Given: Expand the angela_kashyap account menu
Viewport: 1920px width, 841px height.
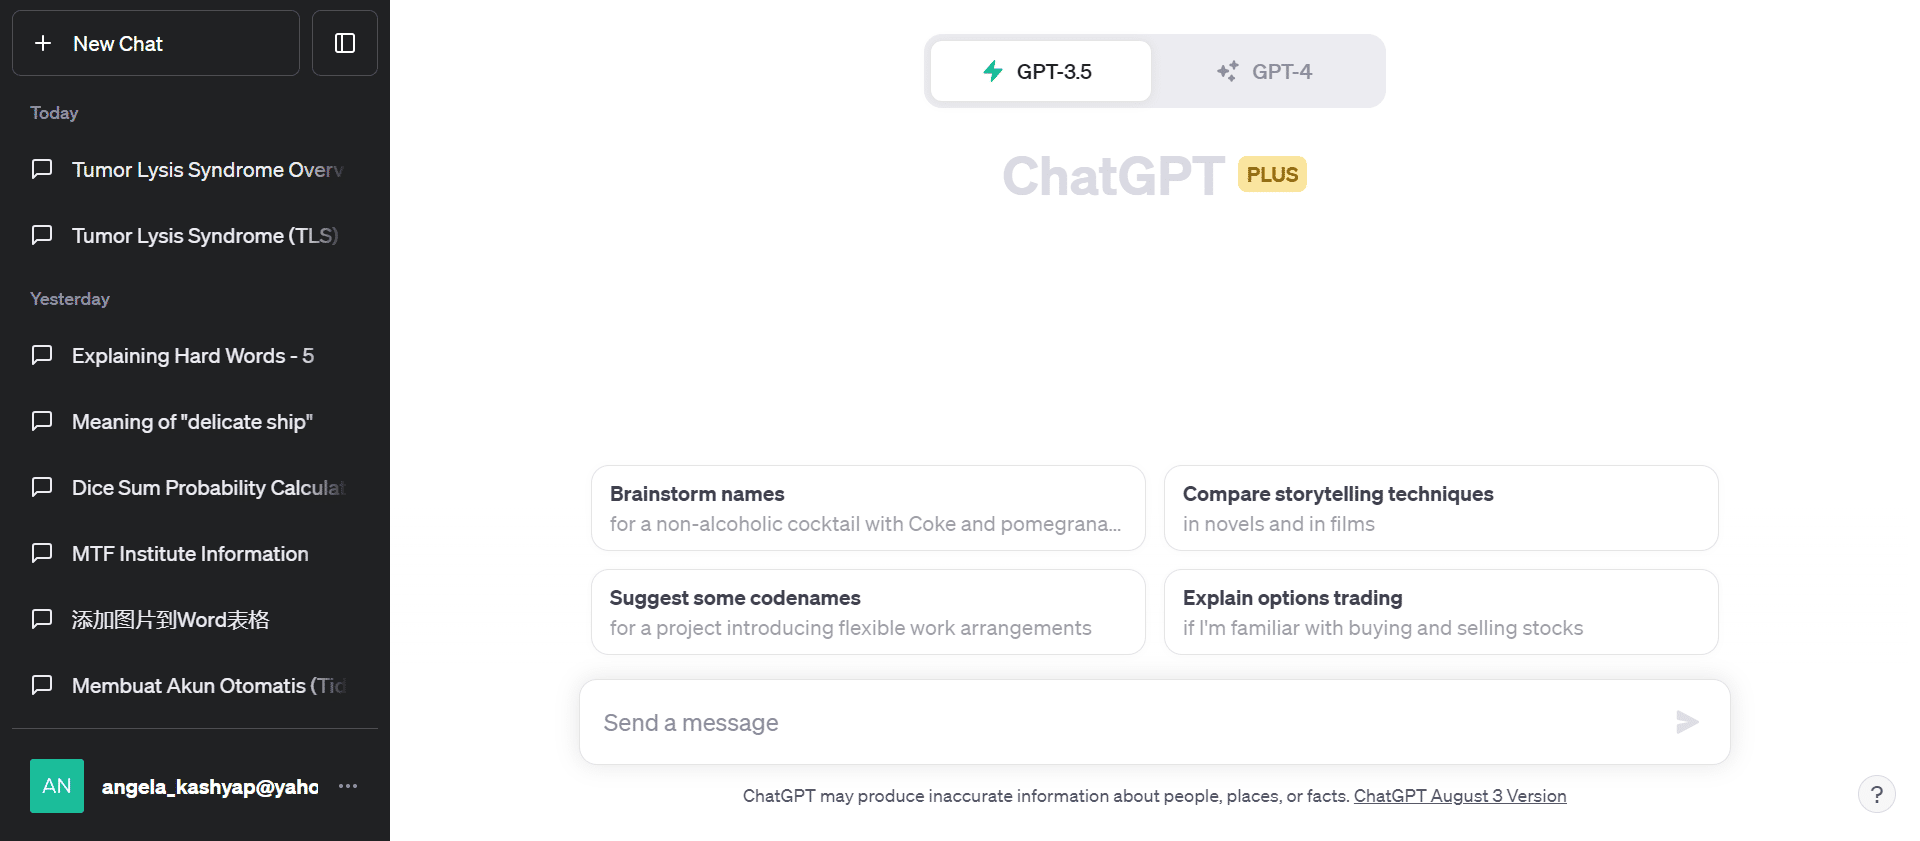Looking at the screenshot, I should pos(209,787).
